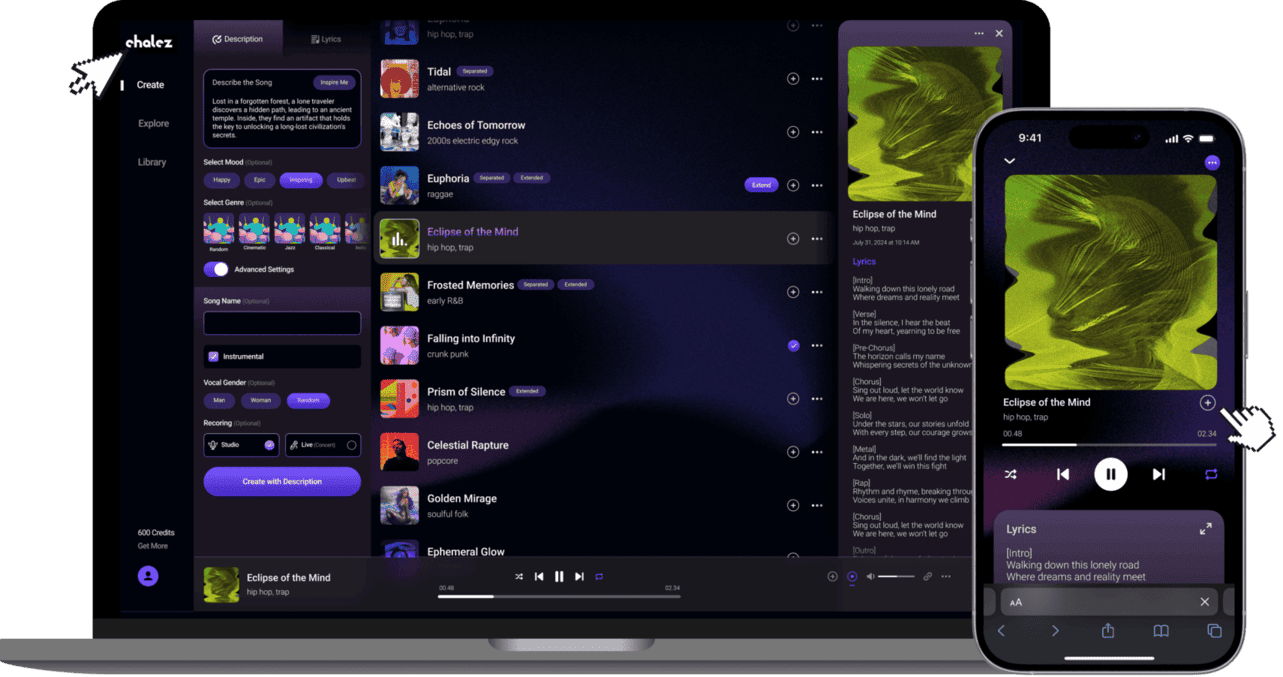Click purple play-circle icon in laptop player bar

tap(852, 576)
